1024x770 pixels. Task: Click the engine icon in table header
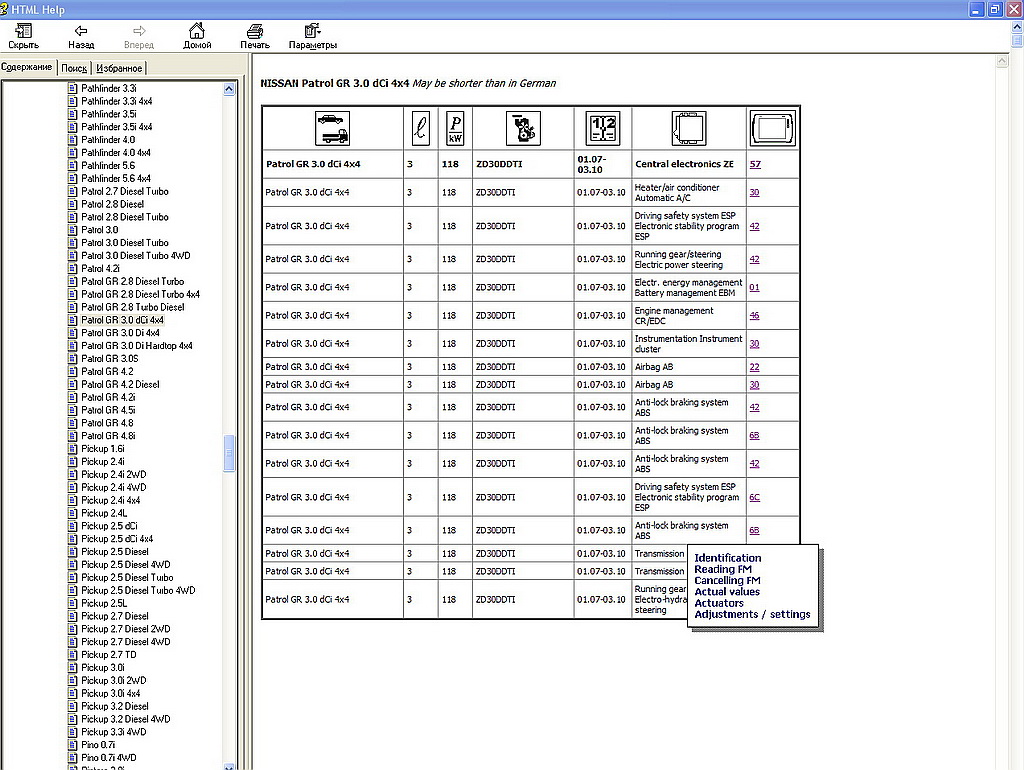click(522, 128)
